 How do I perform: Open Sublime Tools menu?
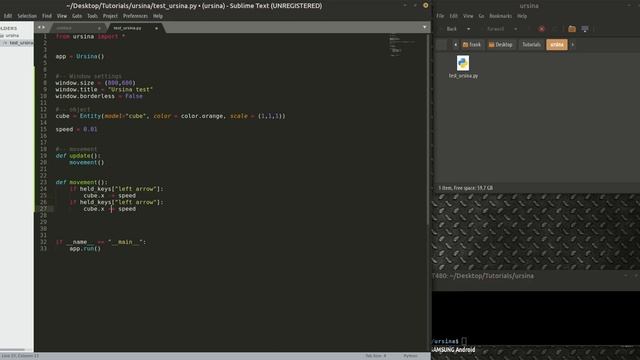pyautogui.click(x=93, y=16)
